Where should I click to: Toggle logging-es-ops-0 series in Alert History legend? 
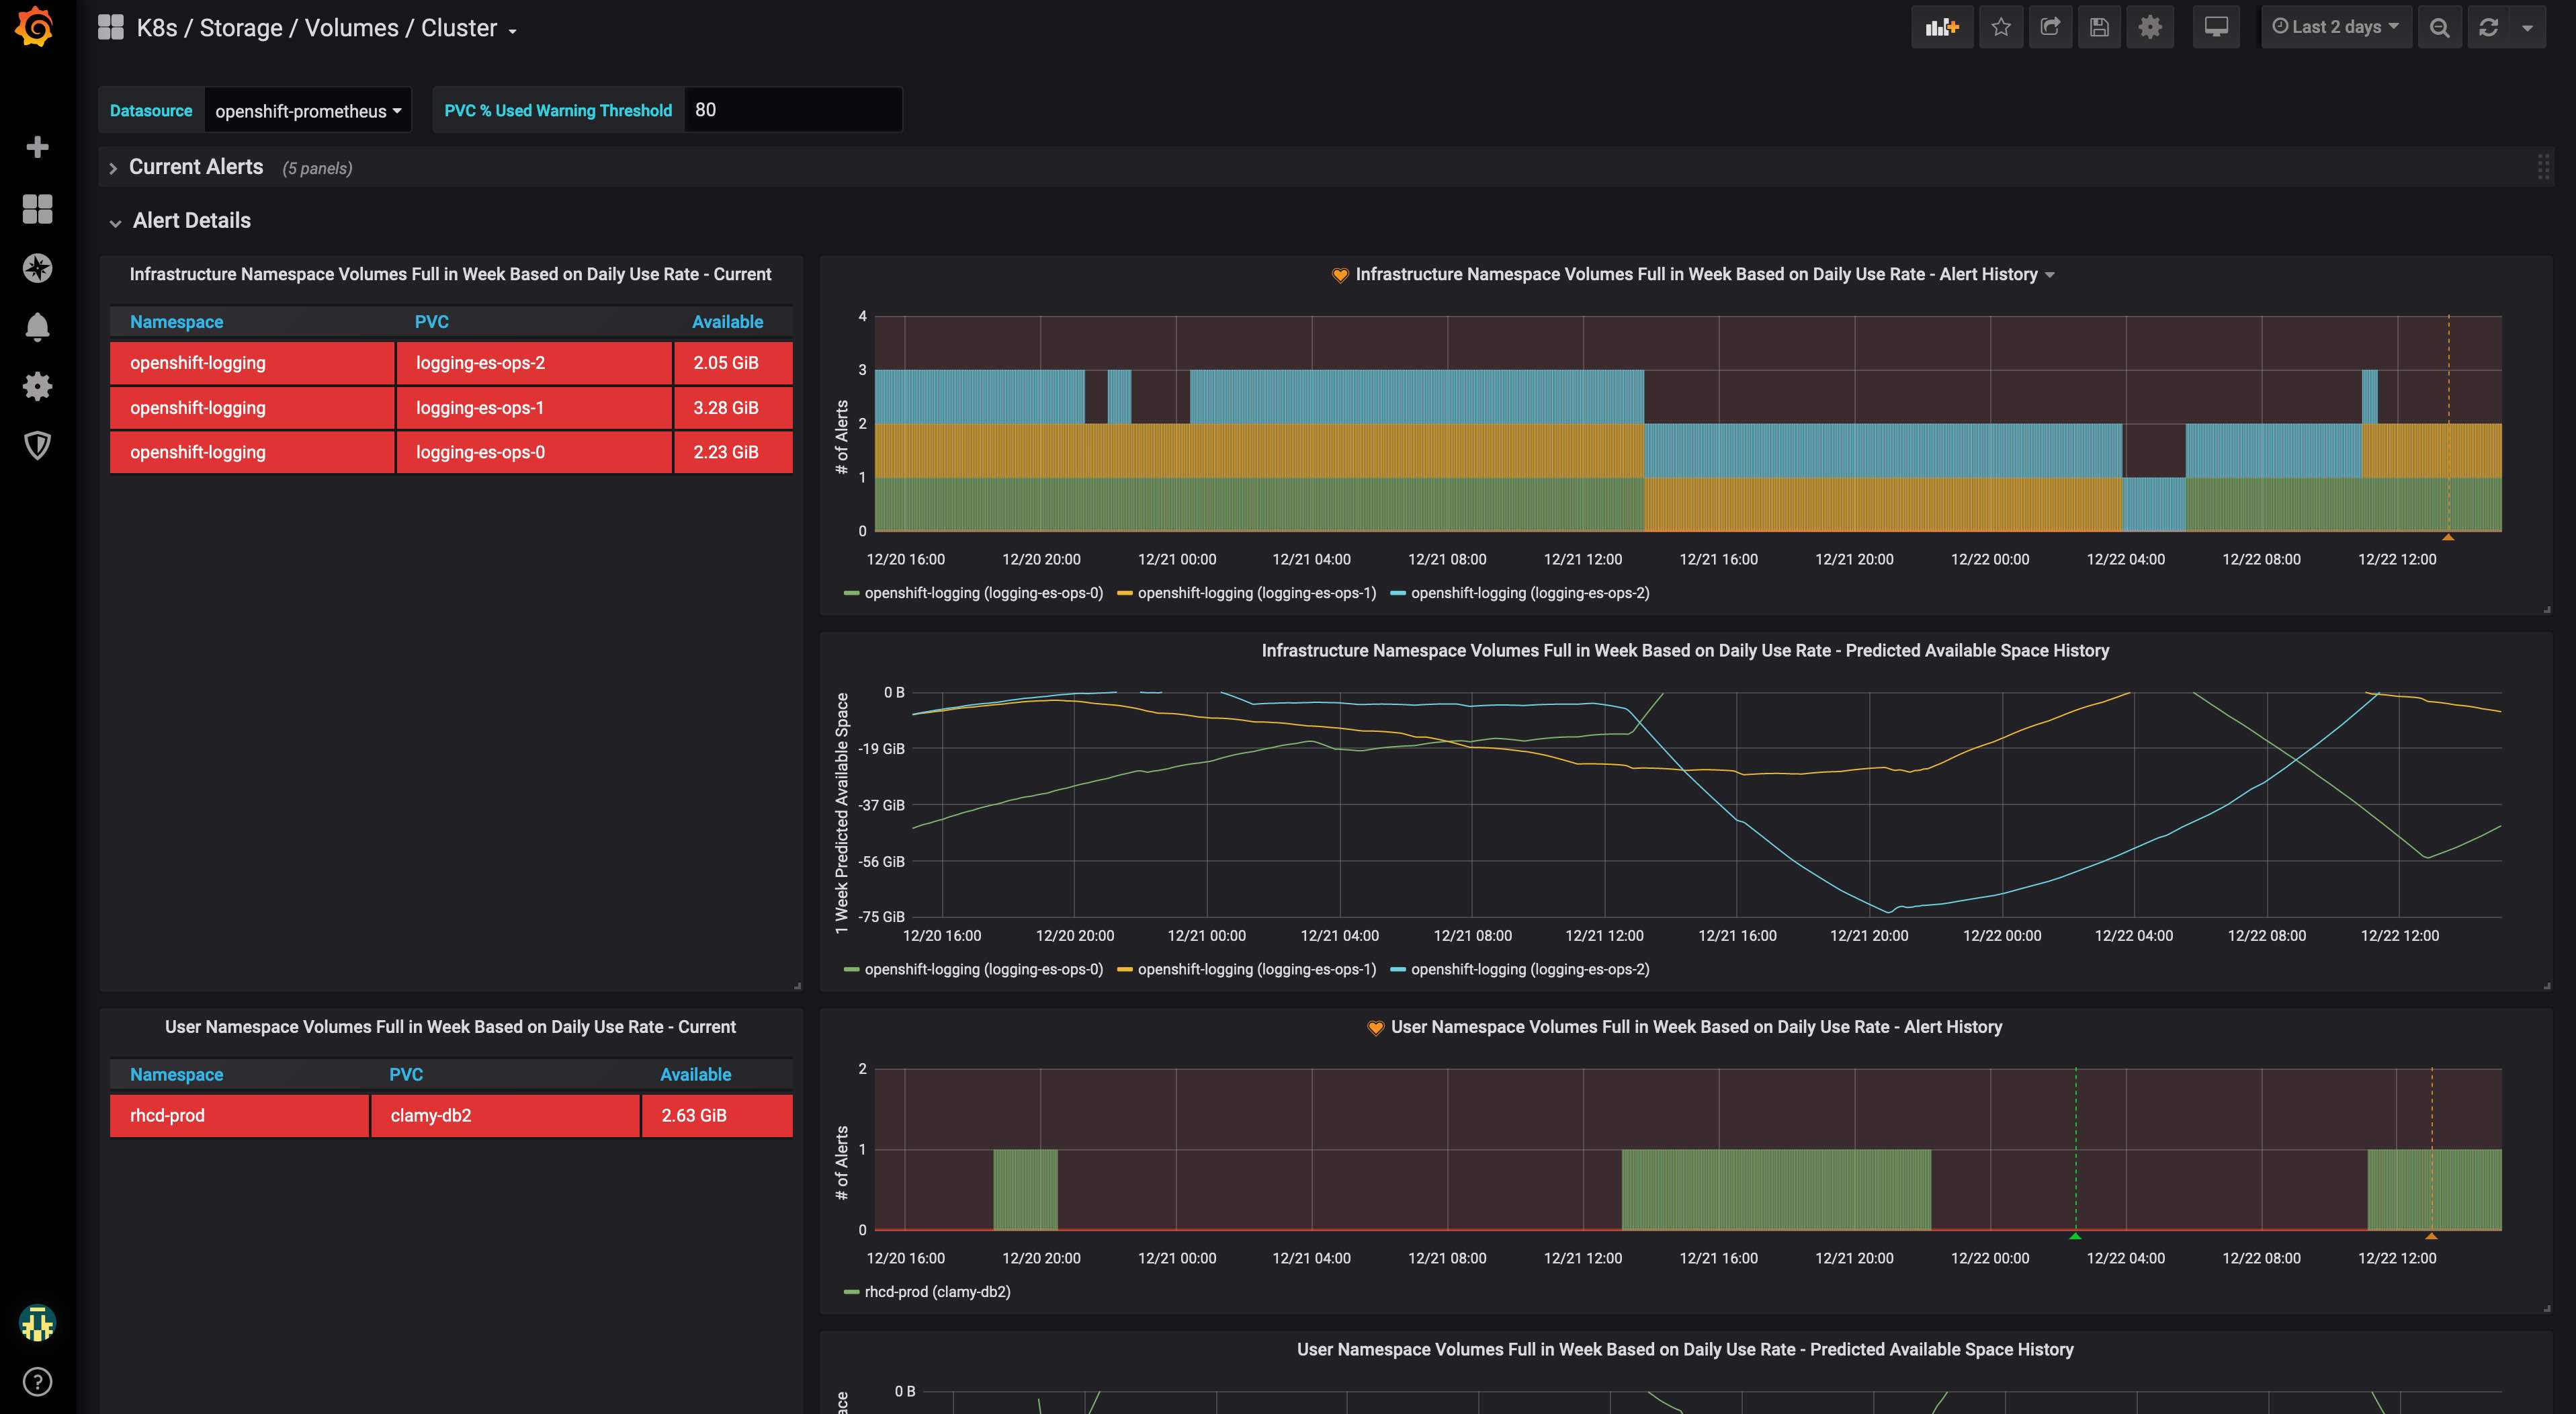pyautogui.click(x=982, y=593)
